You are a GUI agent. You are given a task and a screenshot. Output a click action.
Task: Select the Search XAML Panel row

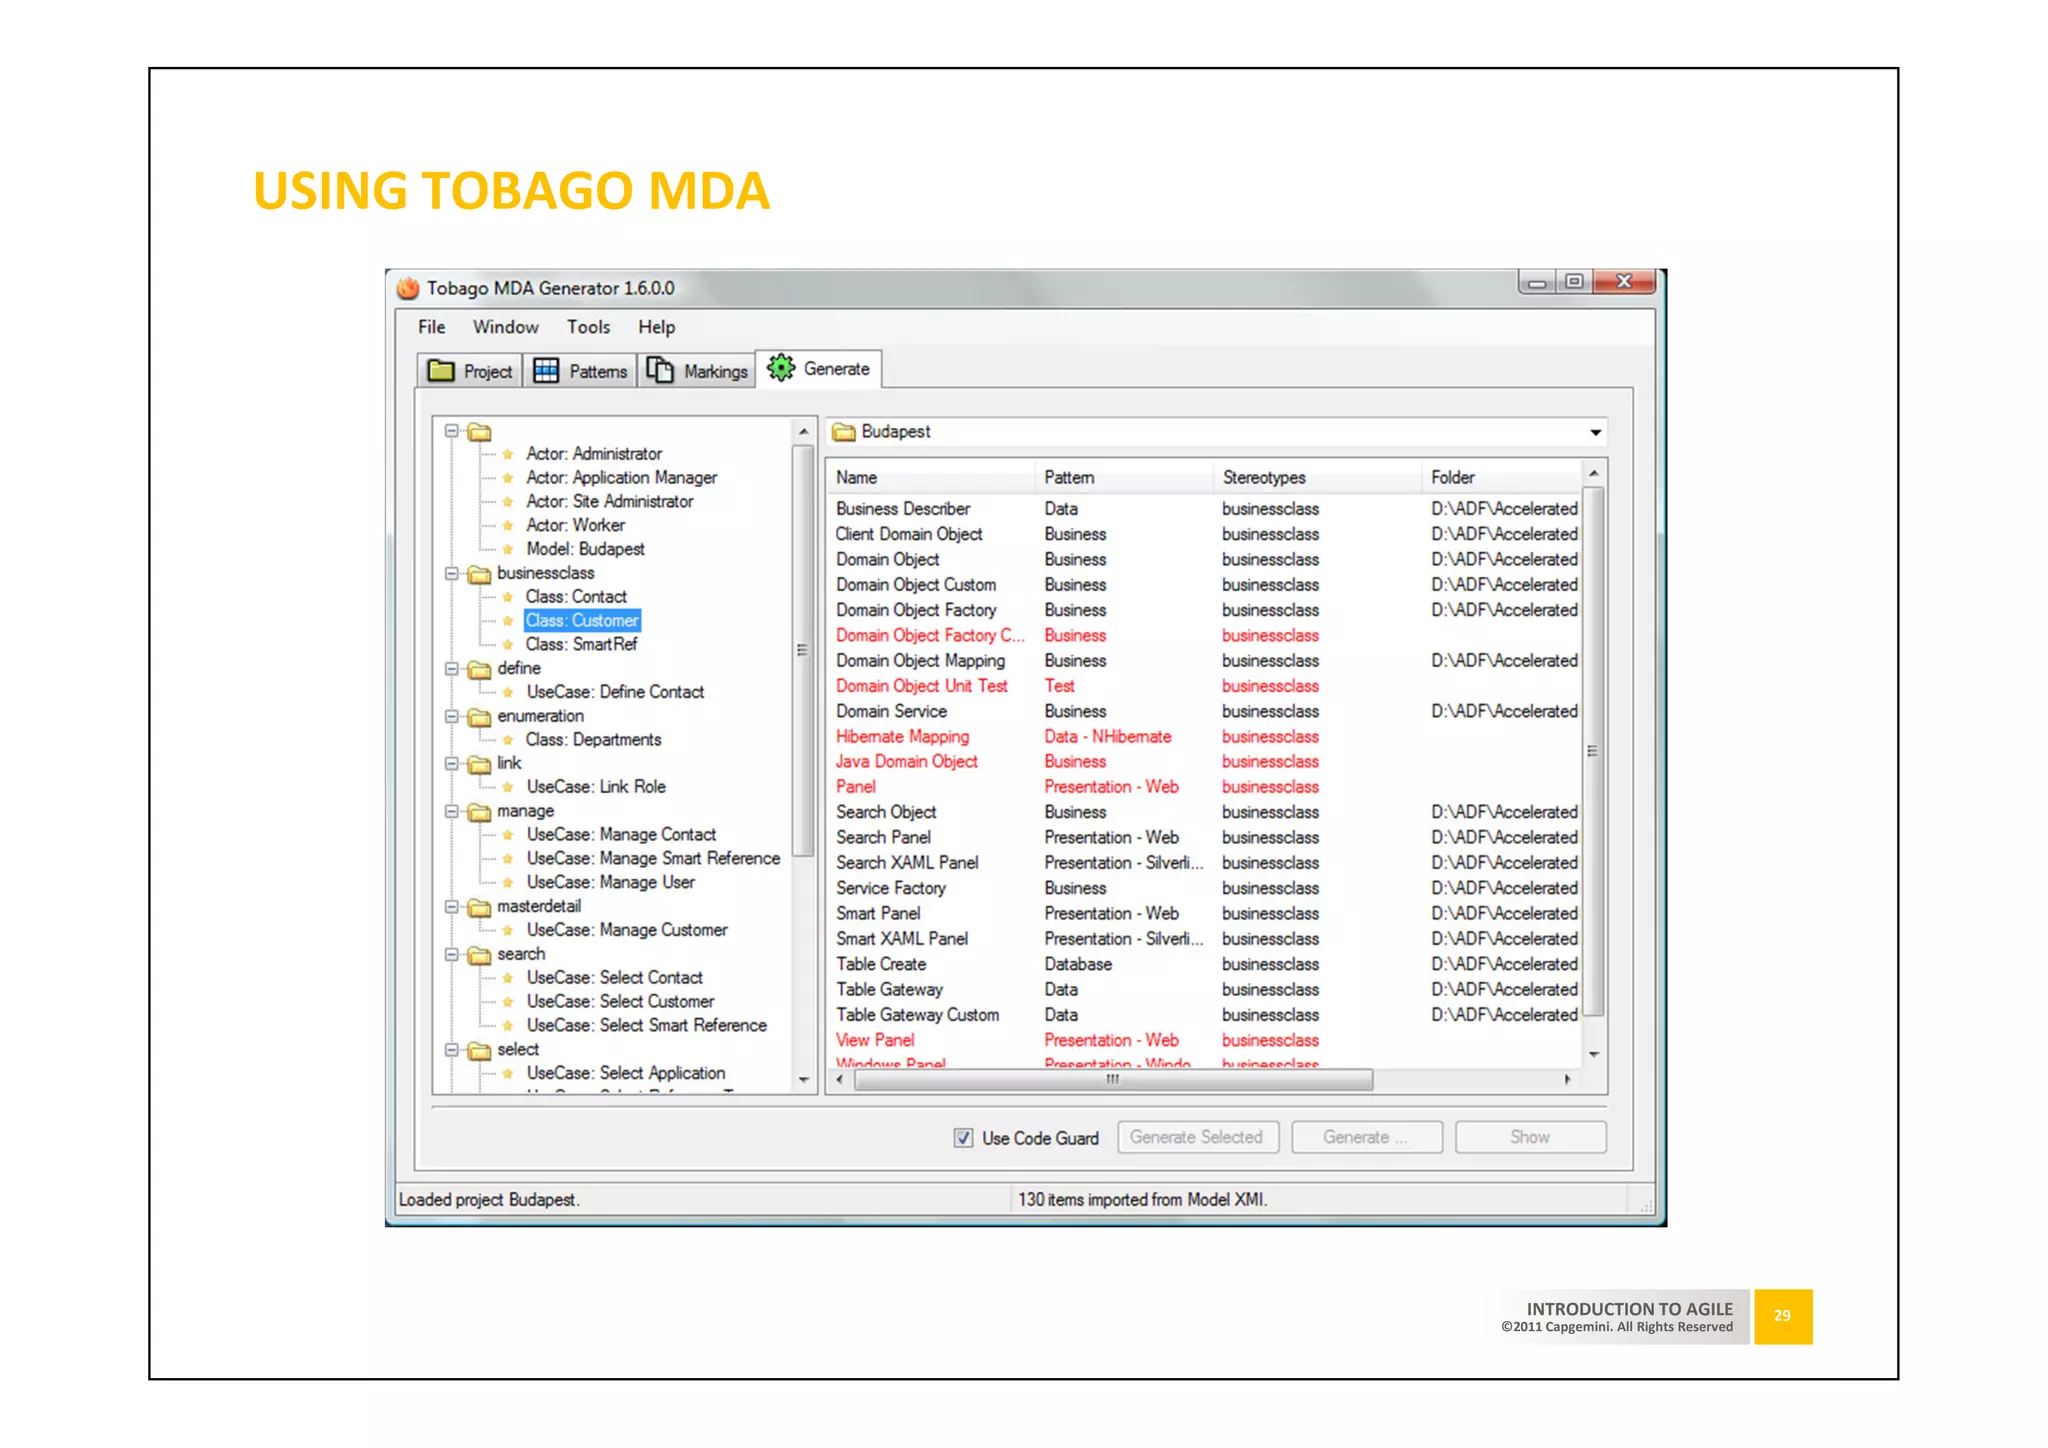[1204, 863]
